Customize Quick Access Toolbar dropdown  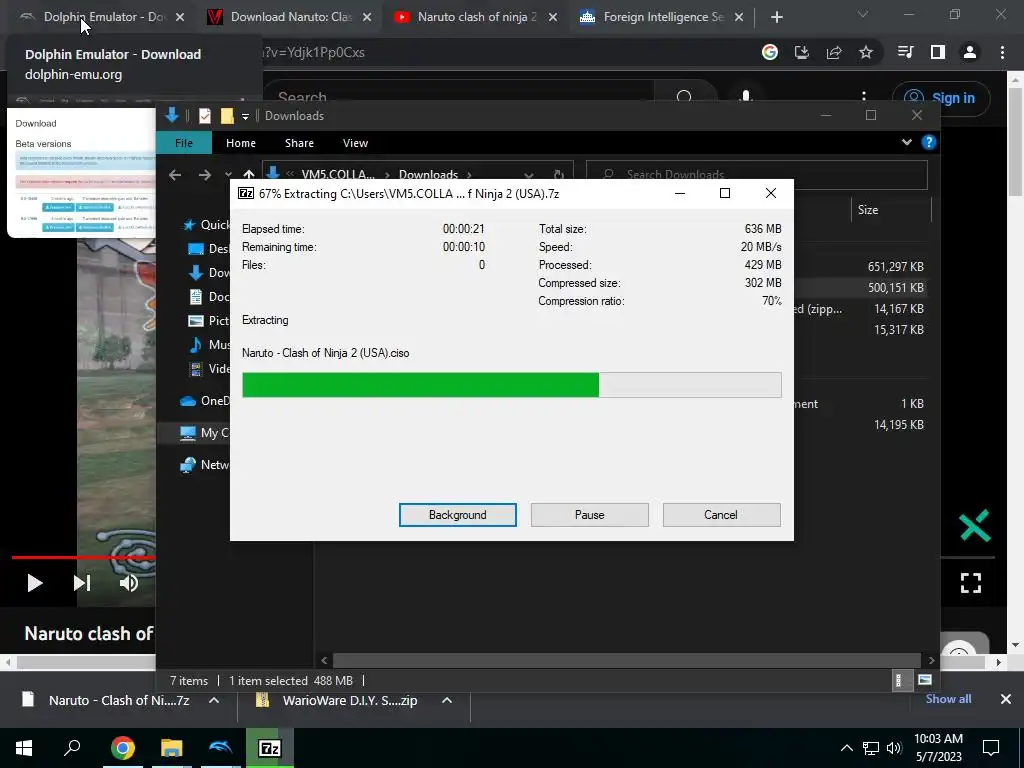(246, 116)
